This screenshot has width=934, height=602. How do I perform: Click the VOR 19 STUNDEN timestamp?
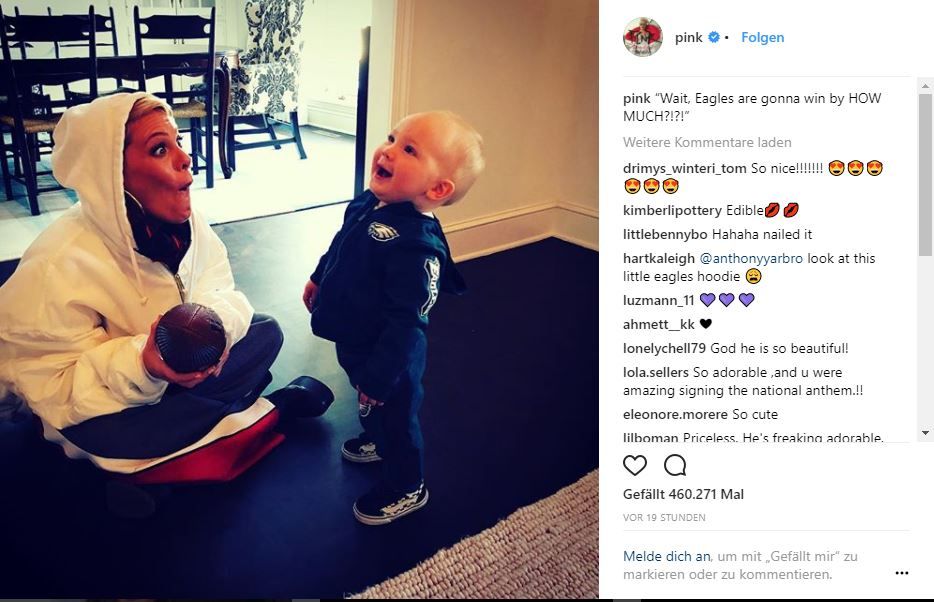coord(664,518)
